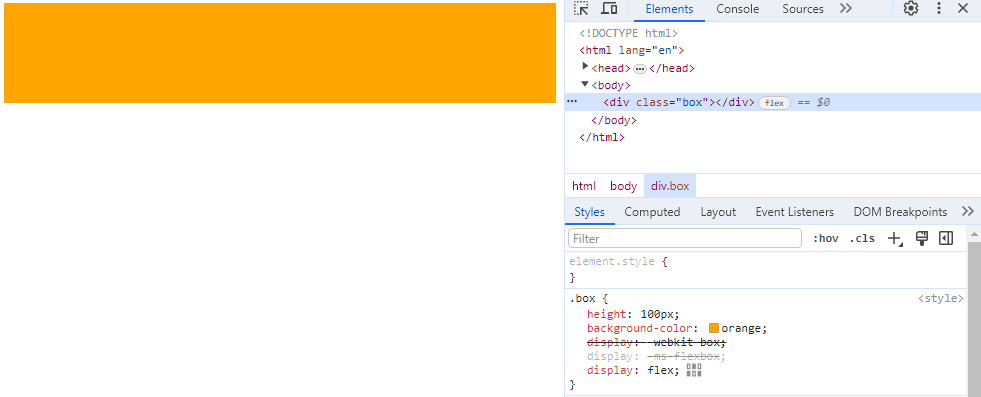
Task: Open the rendering emulations paintbrush icon
Action: (x=922, y=238)
